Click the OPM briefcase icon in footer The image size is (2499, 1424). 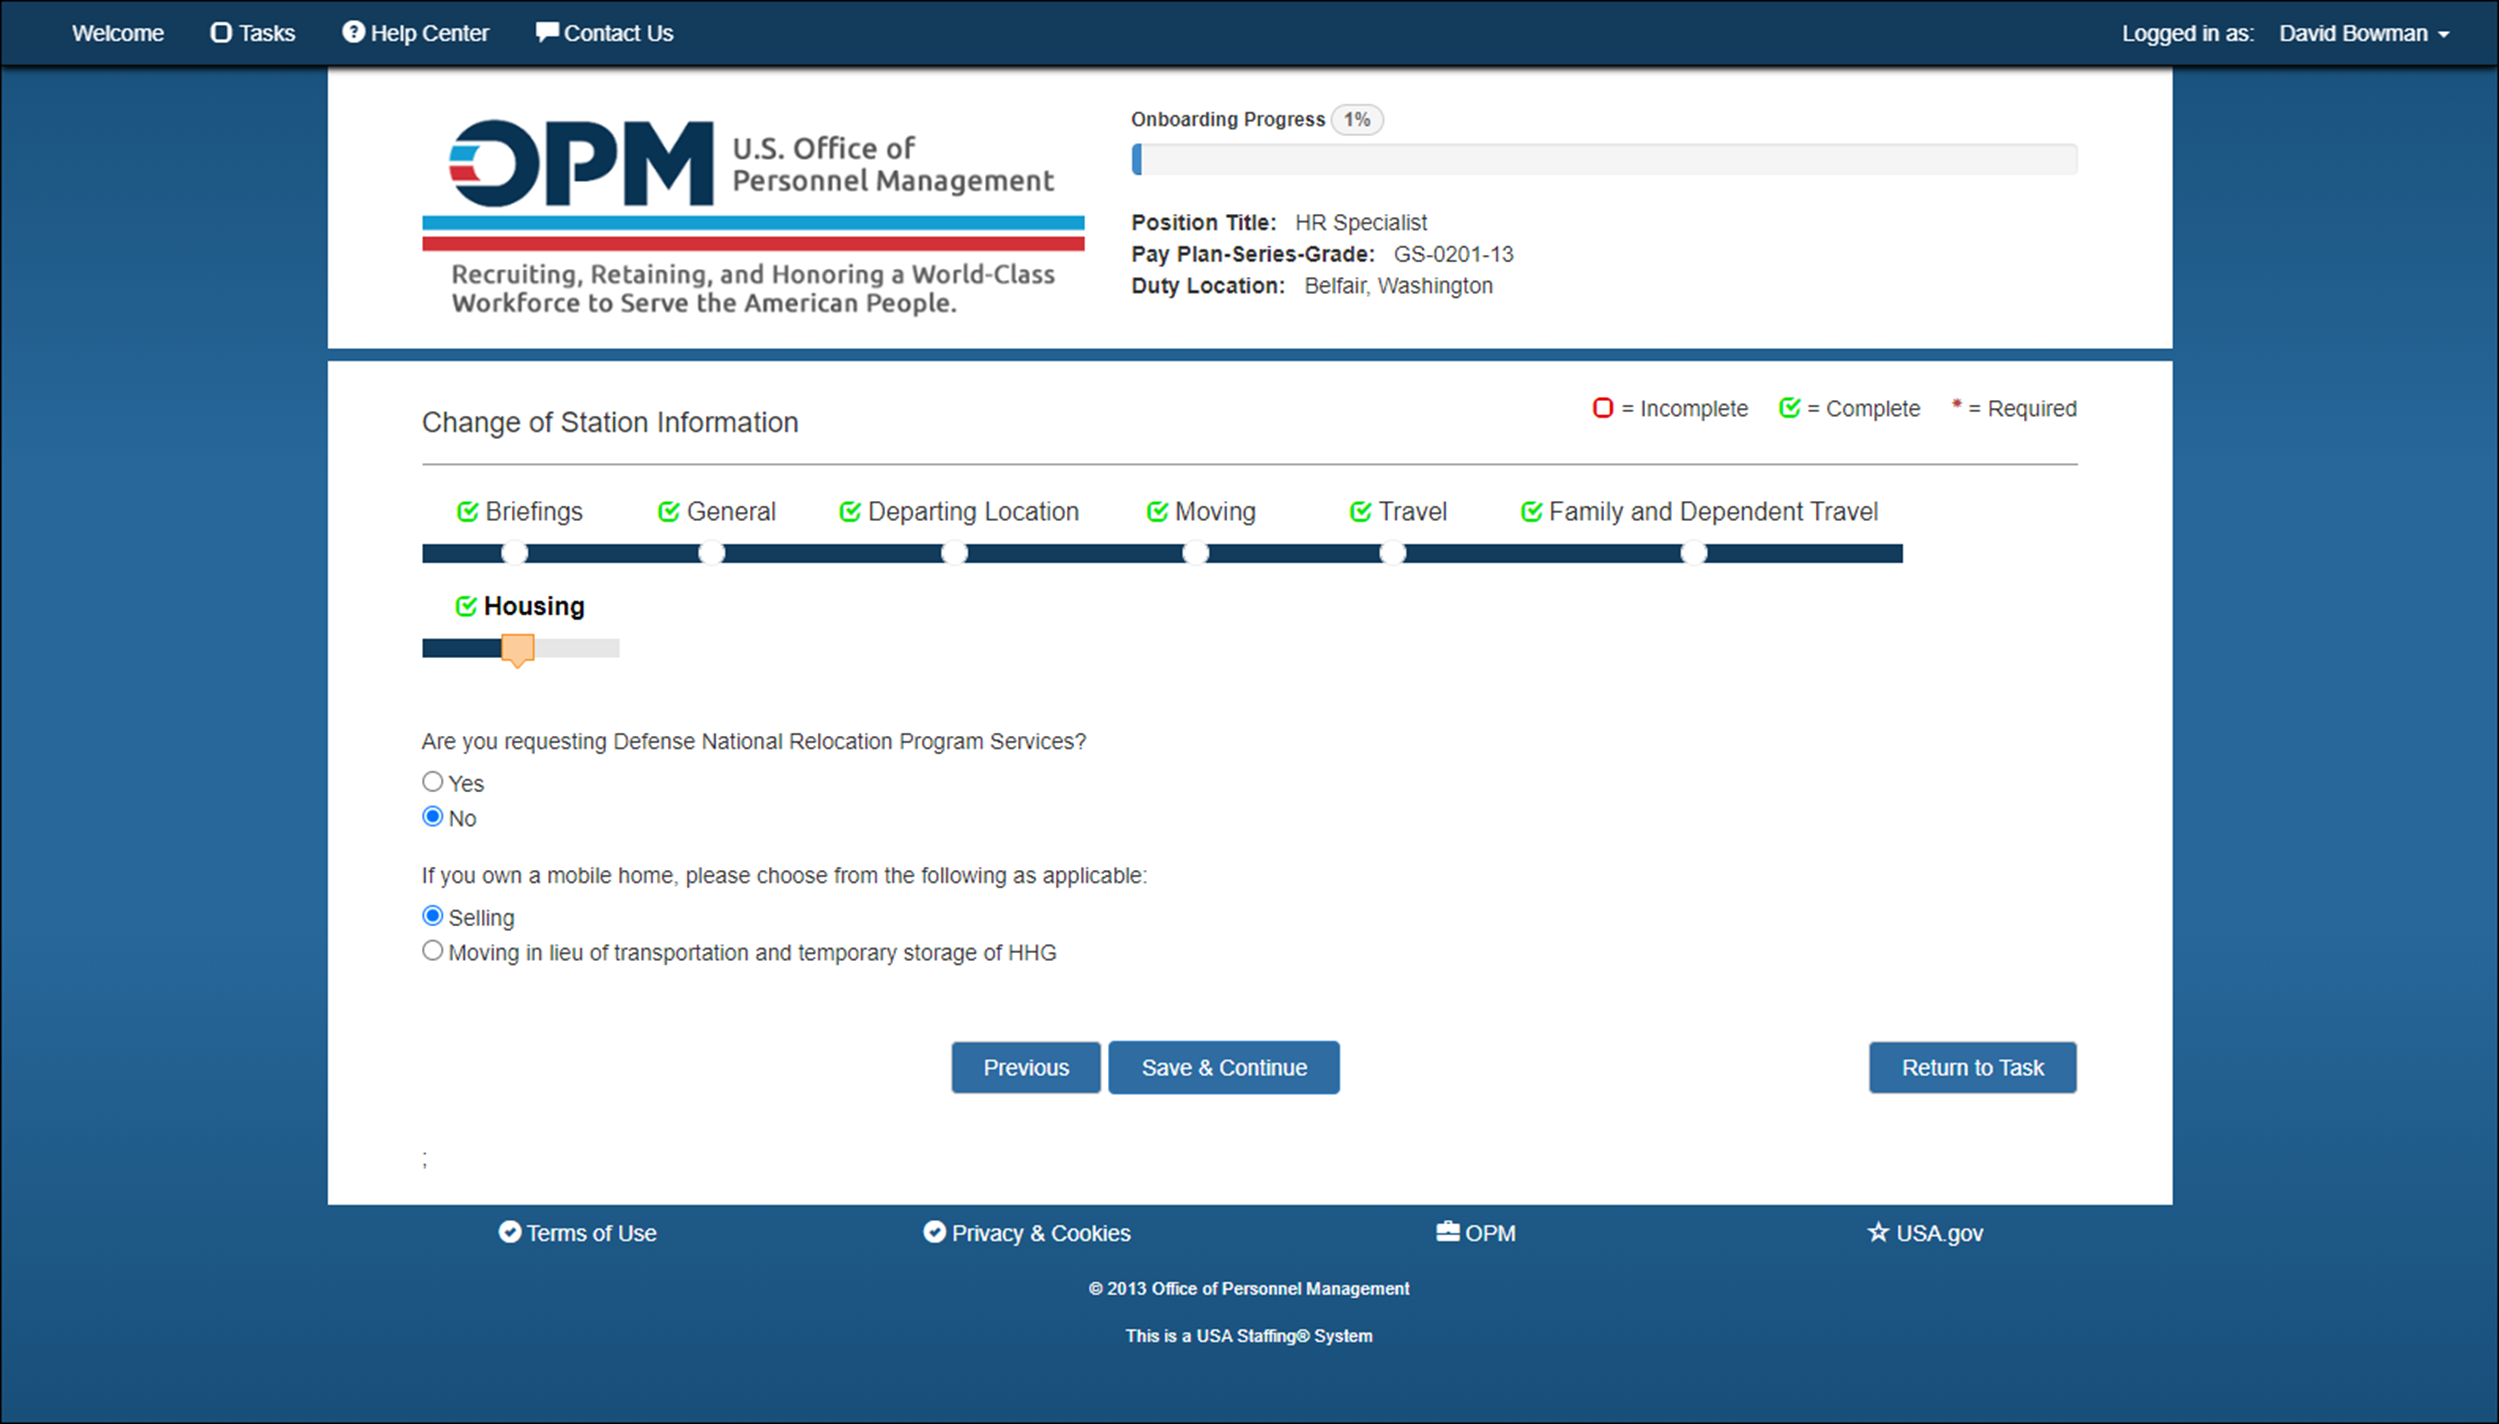click(1447, 1231)
